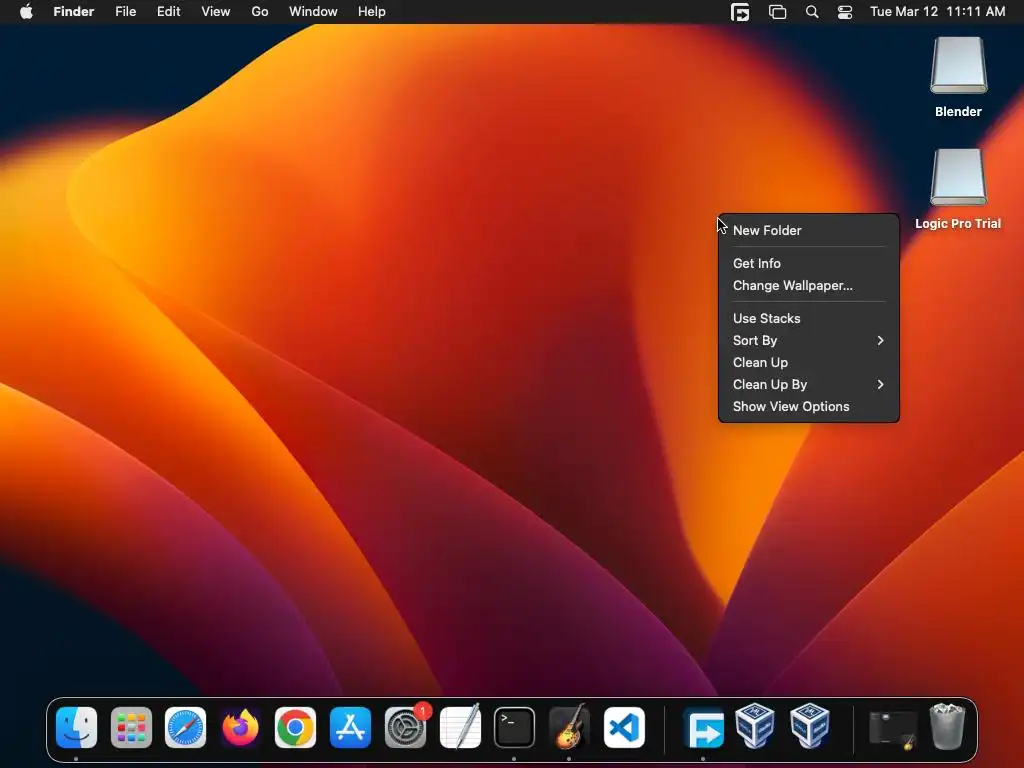Select Change Wallpaper… in context menu

[808, 285]
